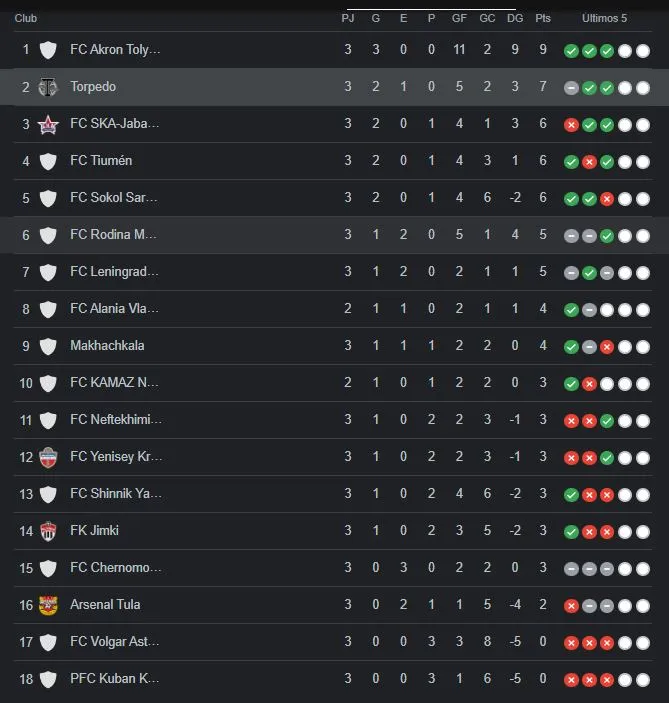The height and width of the screenshot is (703, 669).
Task: Open the Makhachkala team link
Action: point(107,346)
